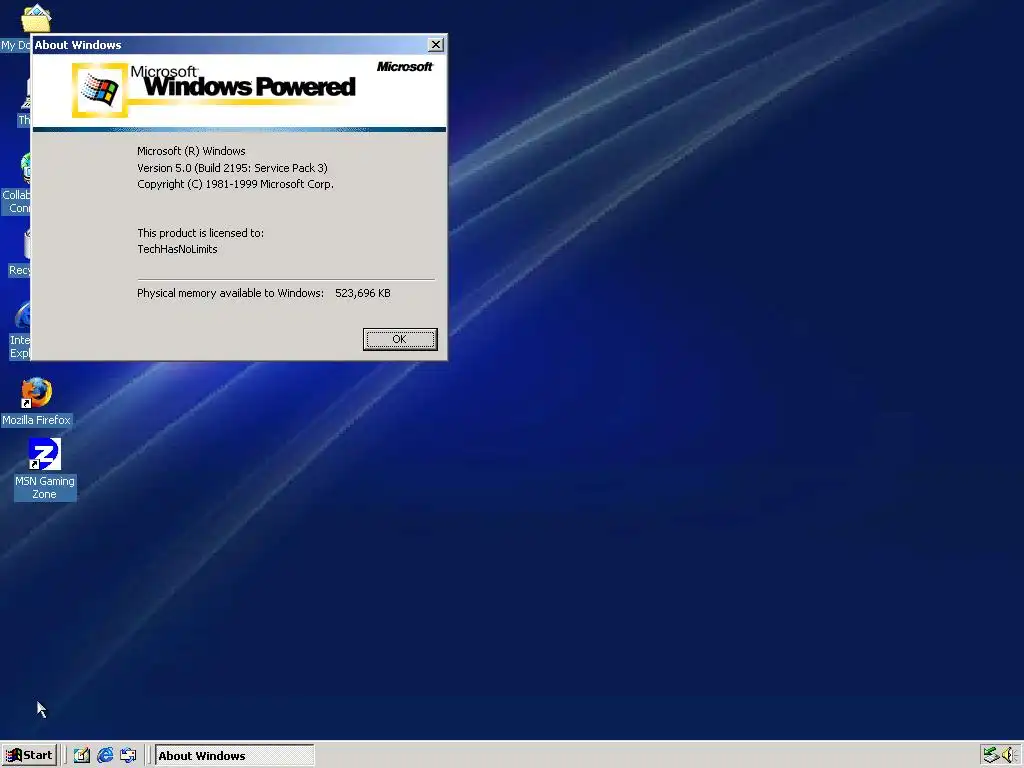Select the My Documents folder icon
Viewport: 1024px width, 768px height.
coord(36,18)
